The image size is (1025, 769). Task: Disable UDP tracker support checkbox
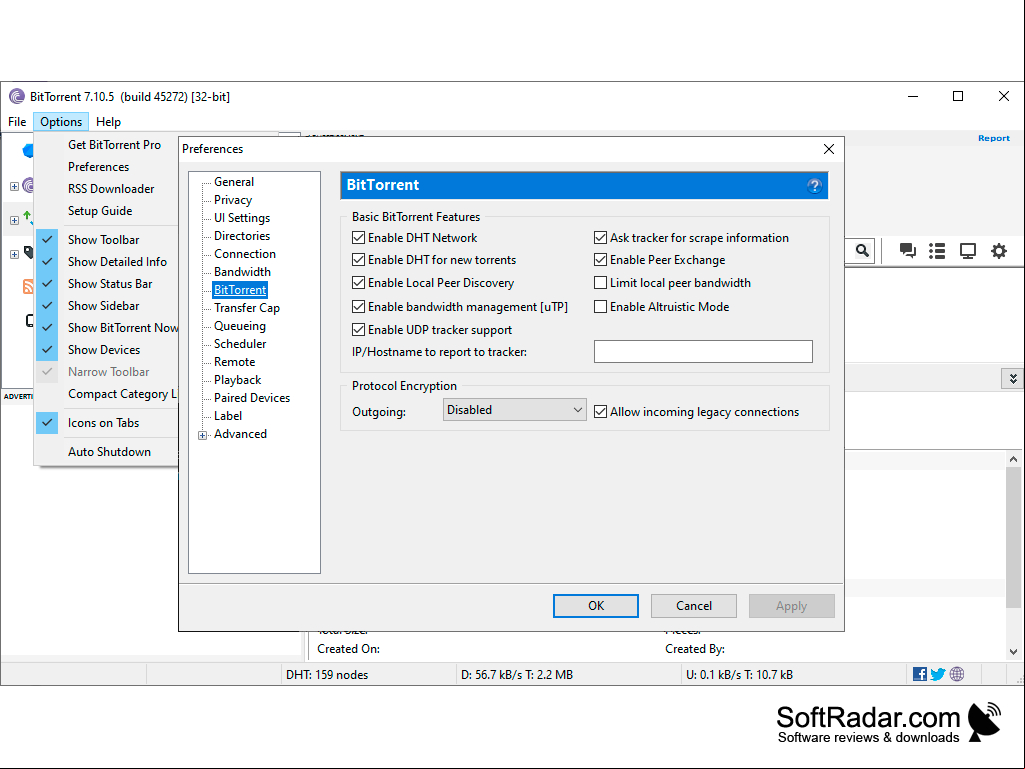tap(358, 330)
